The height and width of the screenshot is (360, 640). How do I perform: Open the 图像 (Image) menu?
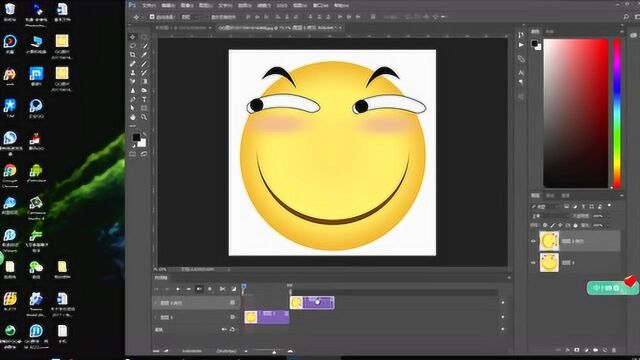(187, 6)
